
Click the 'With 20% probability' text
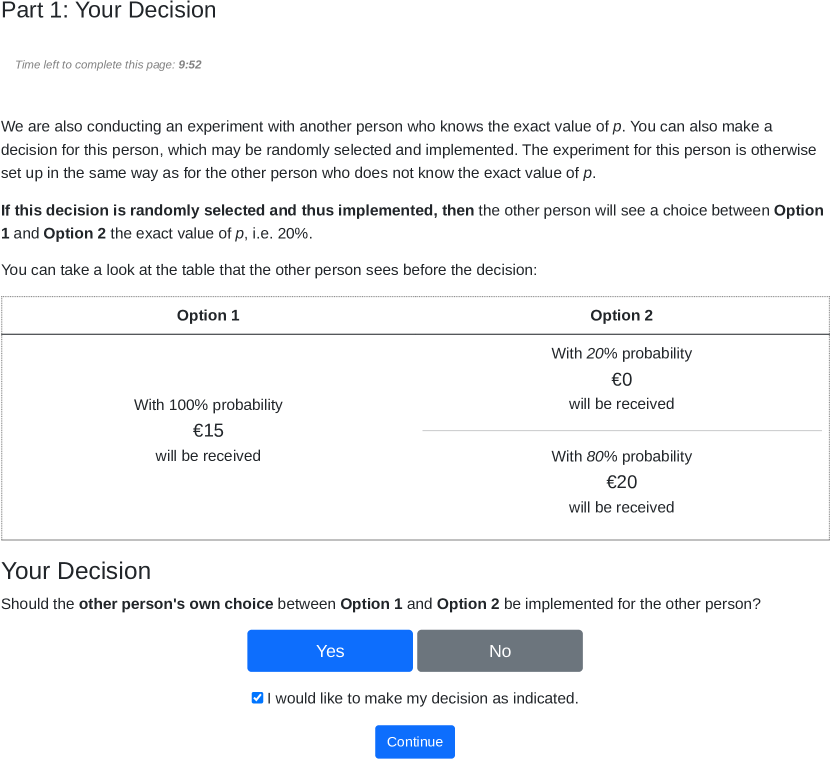(x=621, y=353)
